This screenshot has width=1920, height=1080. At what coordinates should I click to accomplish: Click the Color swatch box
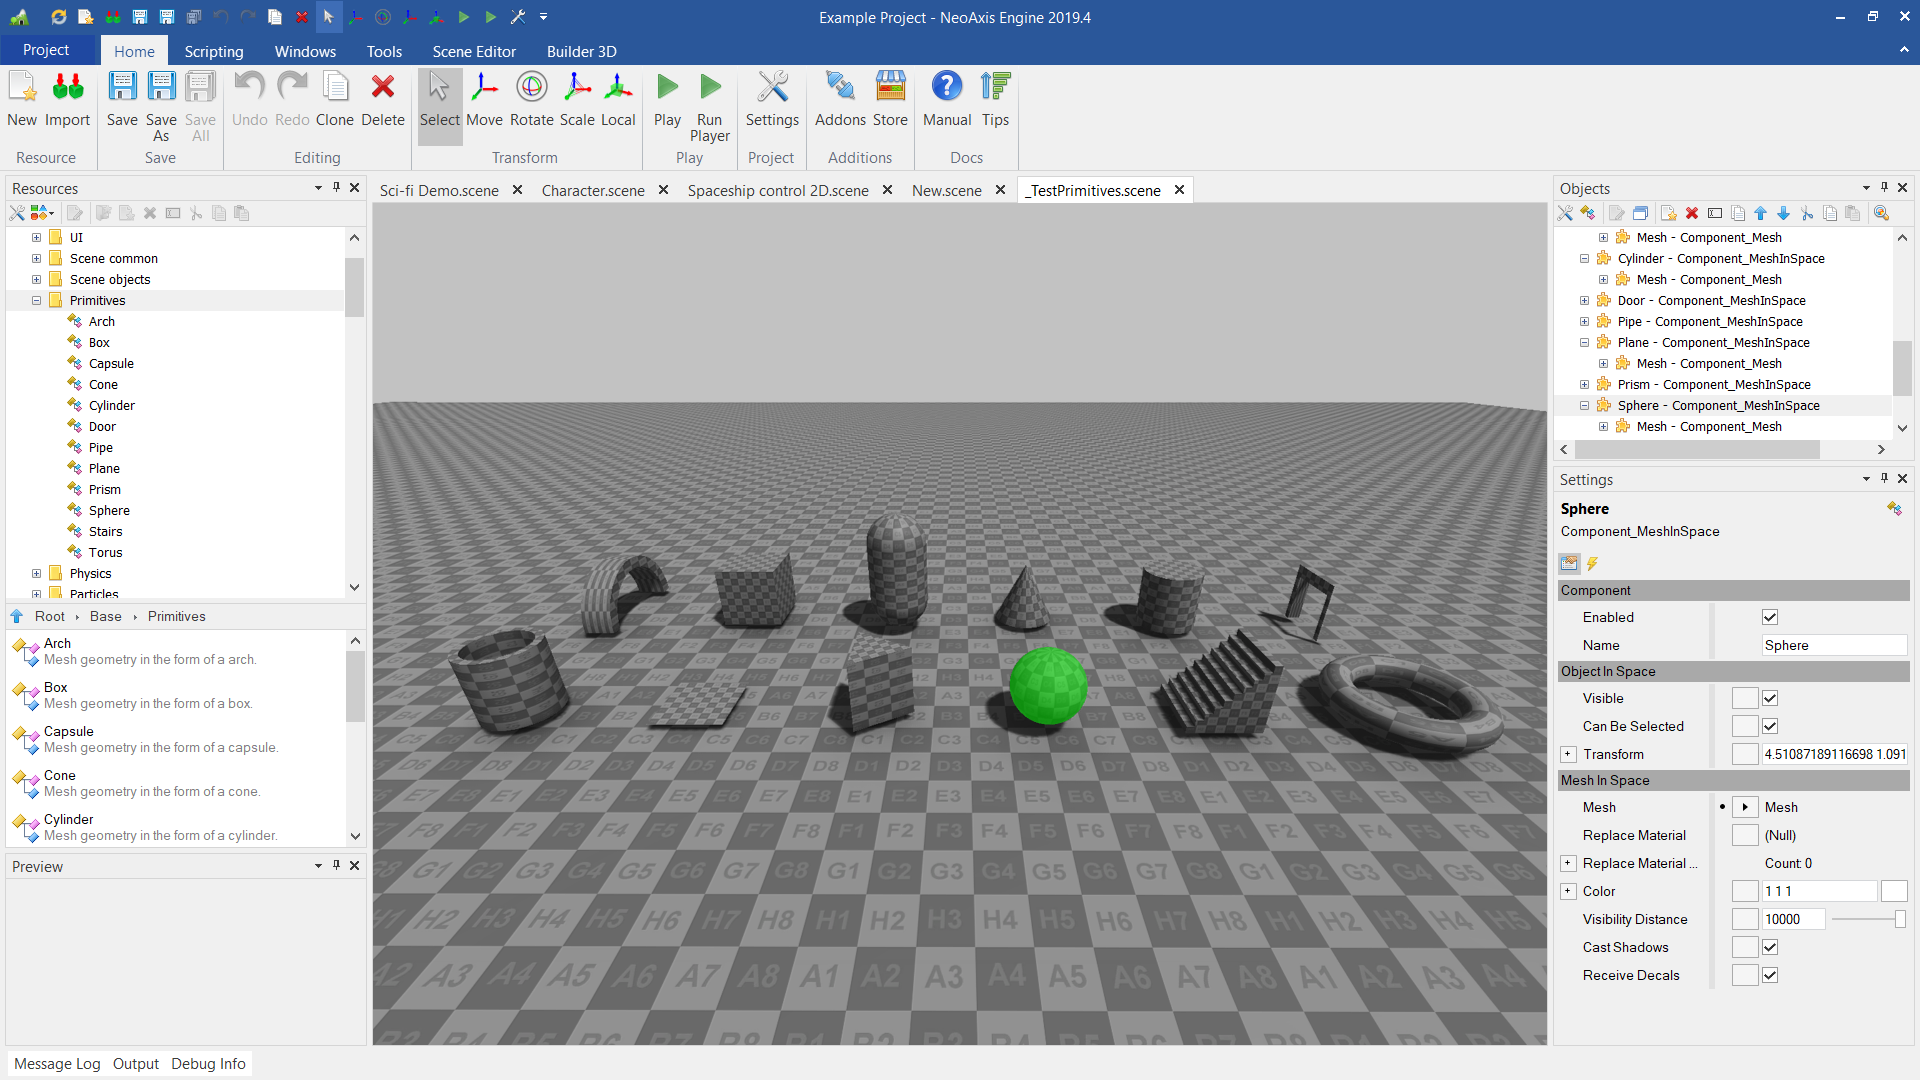(x=1894, y=892)
